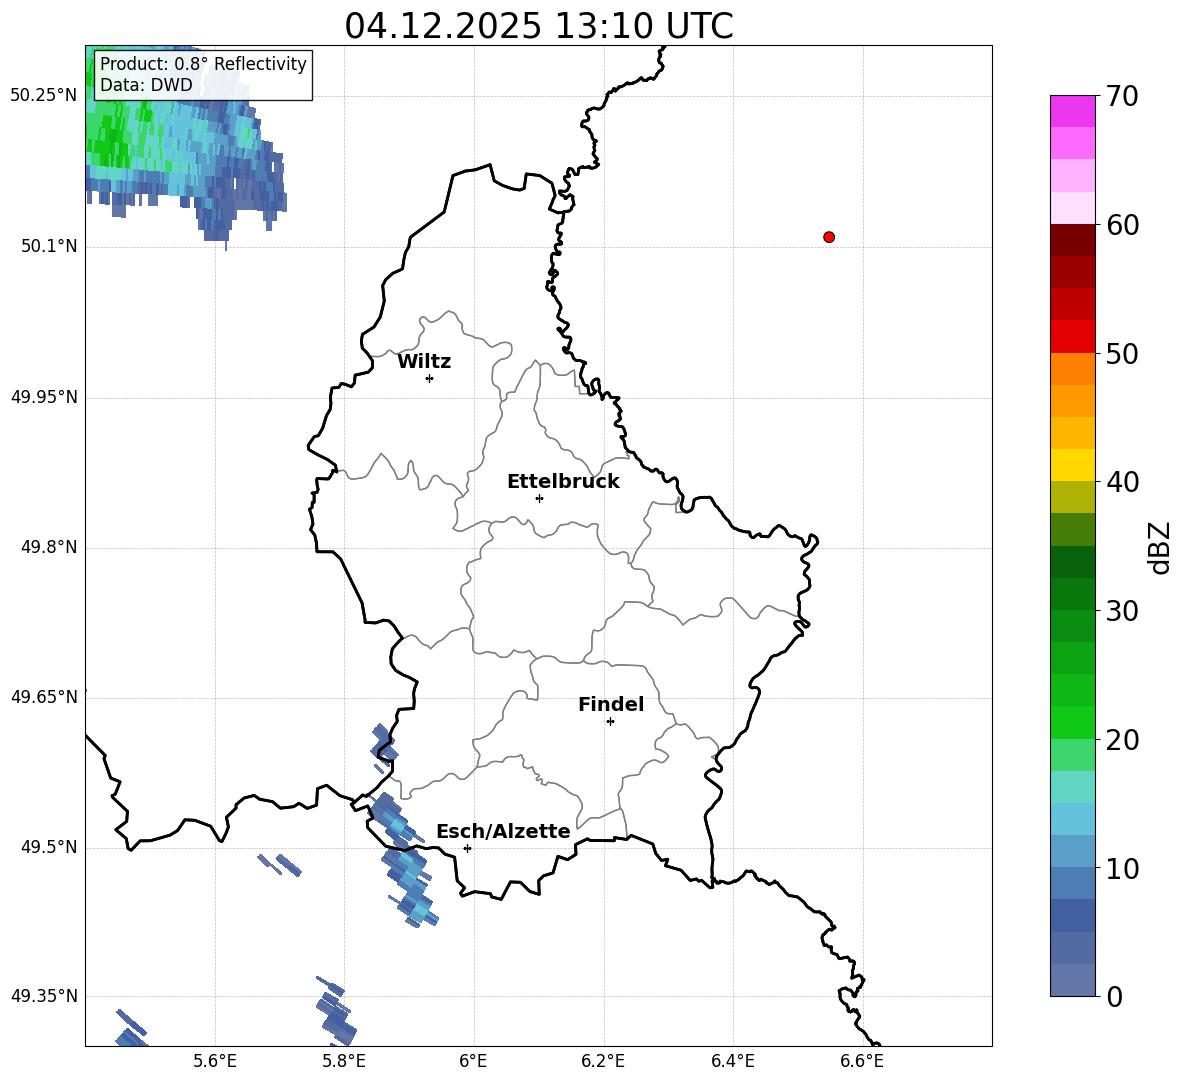The width and height of the screenshot is (1184, 1081).
Task: Click the '49.95°N' latitude label
Action: pos(44,397)
